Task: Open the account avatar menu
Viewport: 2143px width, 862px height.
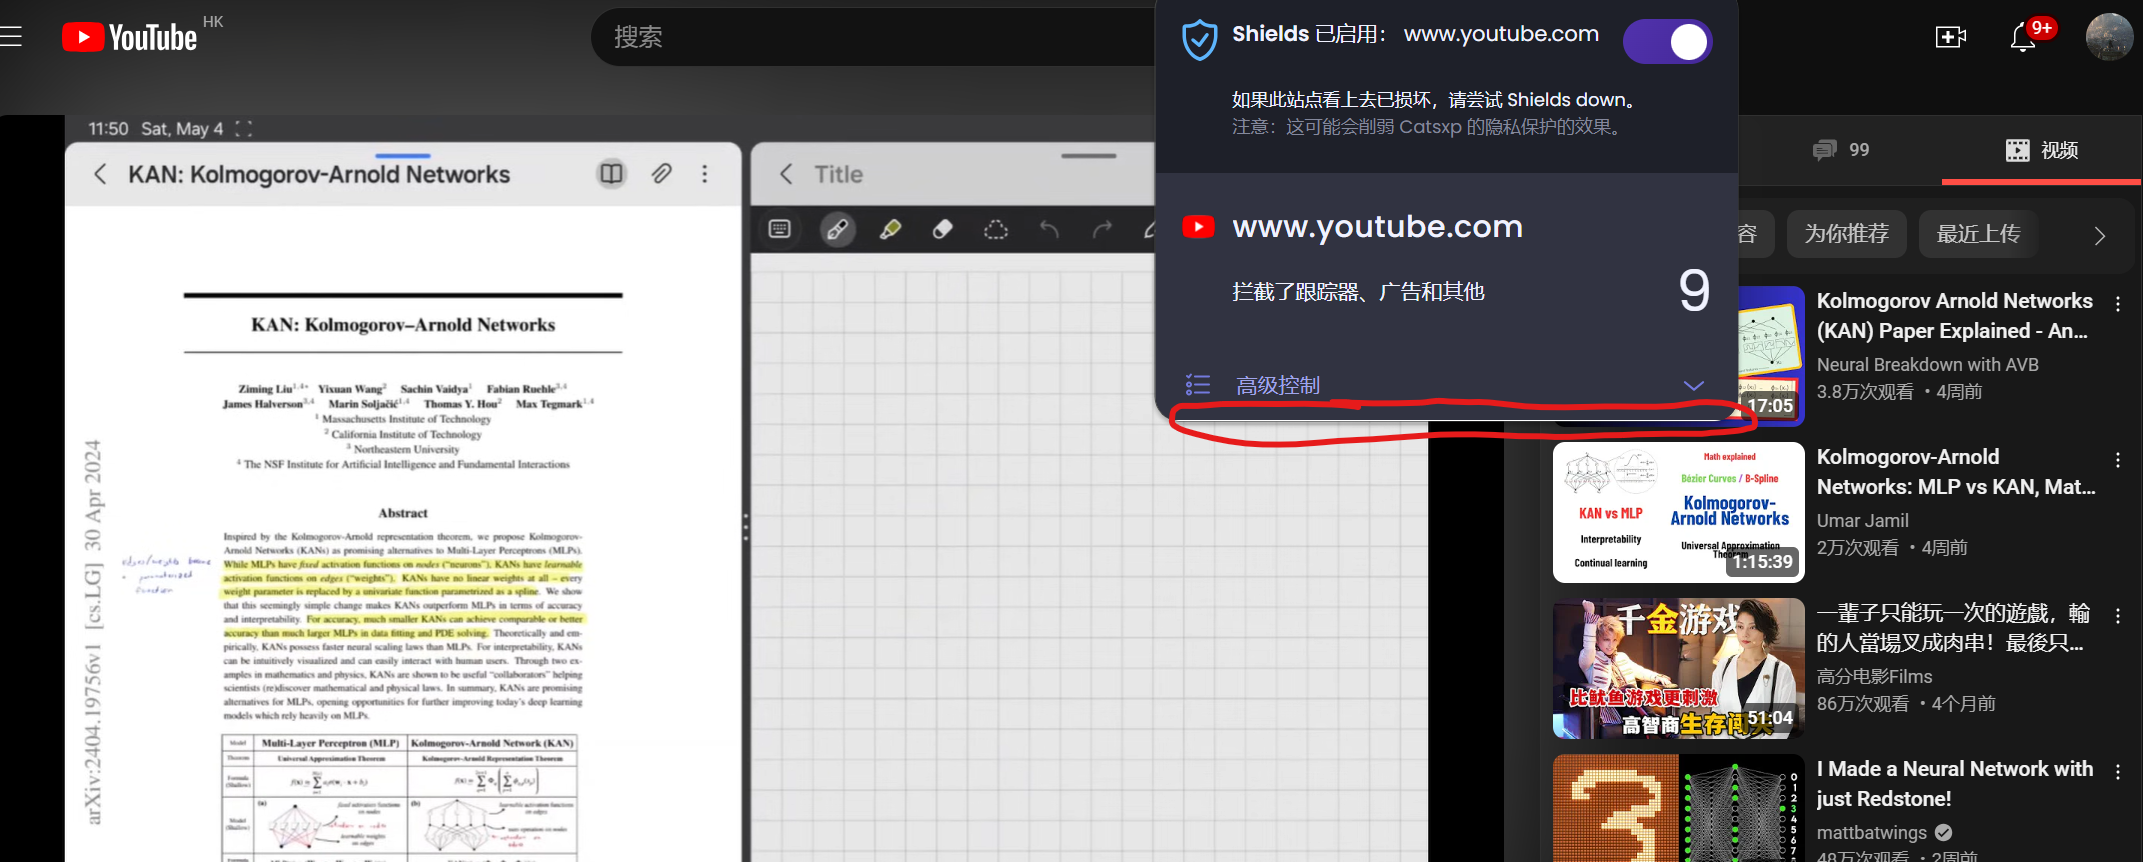Action: 2109,37
